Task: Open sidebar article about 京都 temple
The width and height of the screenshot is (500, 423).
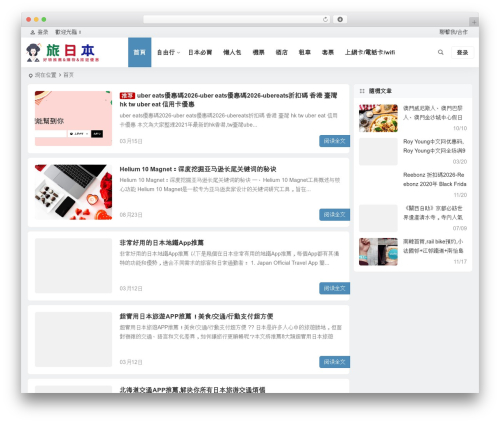Action: (x=433, y=213)
